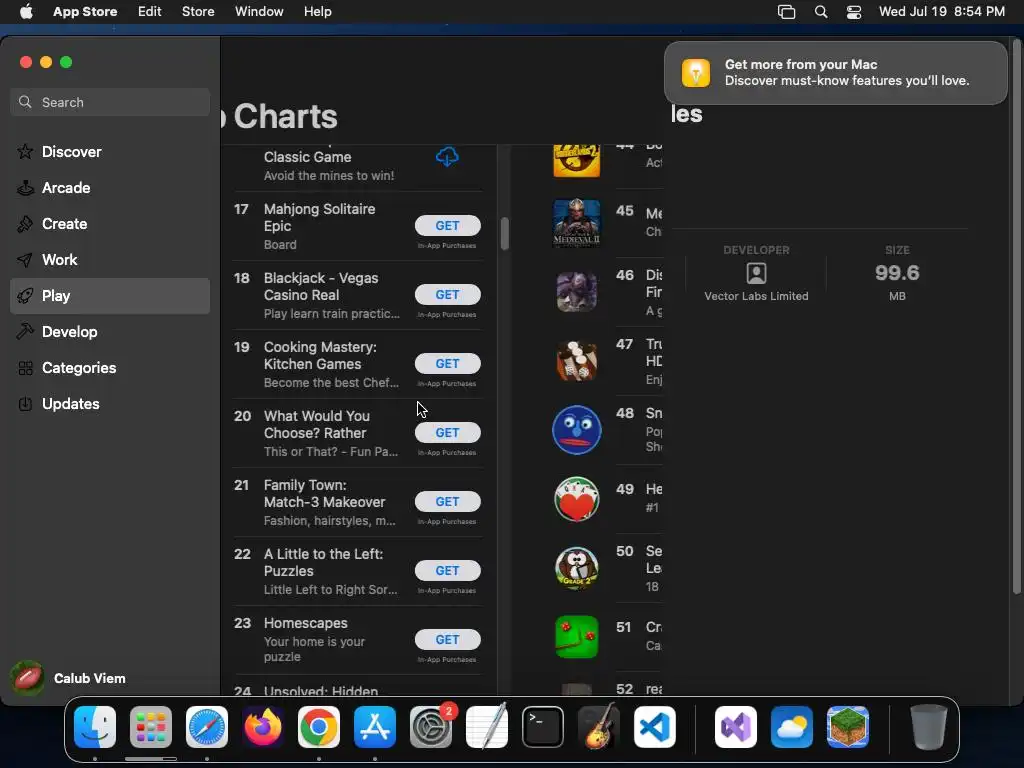The width and height of the screenshot is (1024, 768).
Task: Get Mahjong Solitaire Epic
Action: [x=447, y=225]
